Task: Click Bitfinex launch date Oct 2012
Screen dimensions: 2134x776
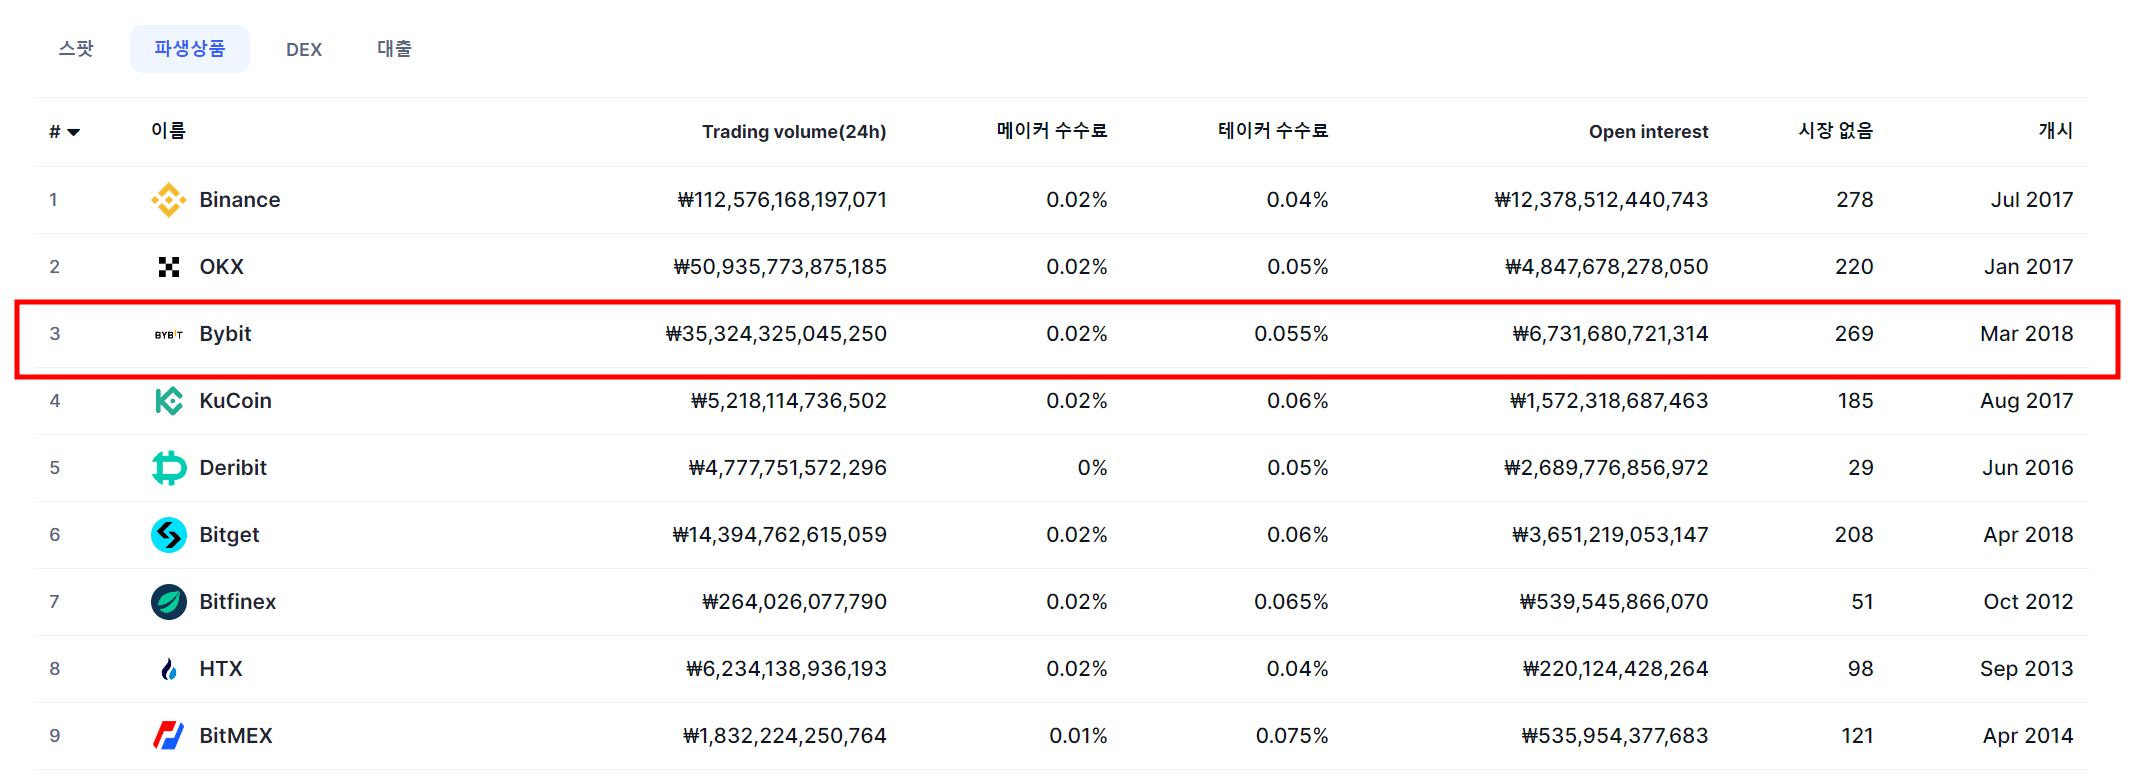Action: coord(2029,602)
